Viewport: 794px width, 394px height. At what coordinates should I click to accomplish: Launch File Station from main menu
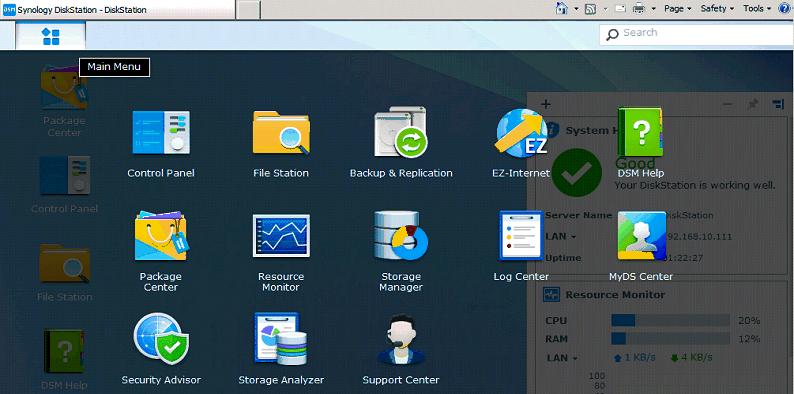click(x=281, y=144)
